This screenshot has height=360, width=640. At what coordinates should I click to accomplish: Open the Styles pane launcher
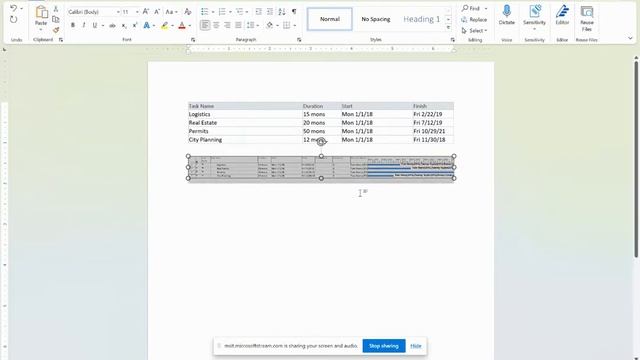453,40
